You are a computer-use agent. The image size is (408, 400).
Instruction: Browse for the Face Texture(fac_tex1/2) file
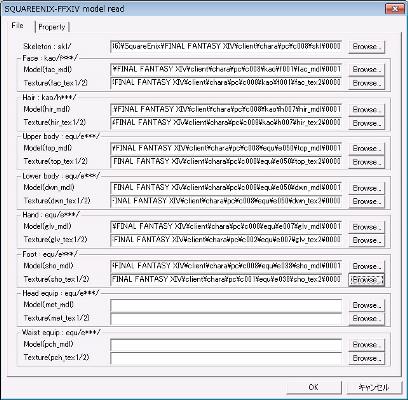[366, 83]
